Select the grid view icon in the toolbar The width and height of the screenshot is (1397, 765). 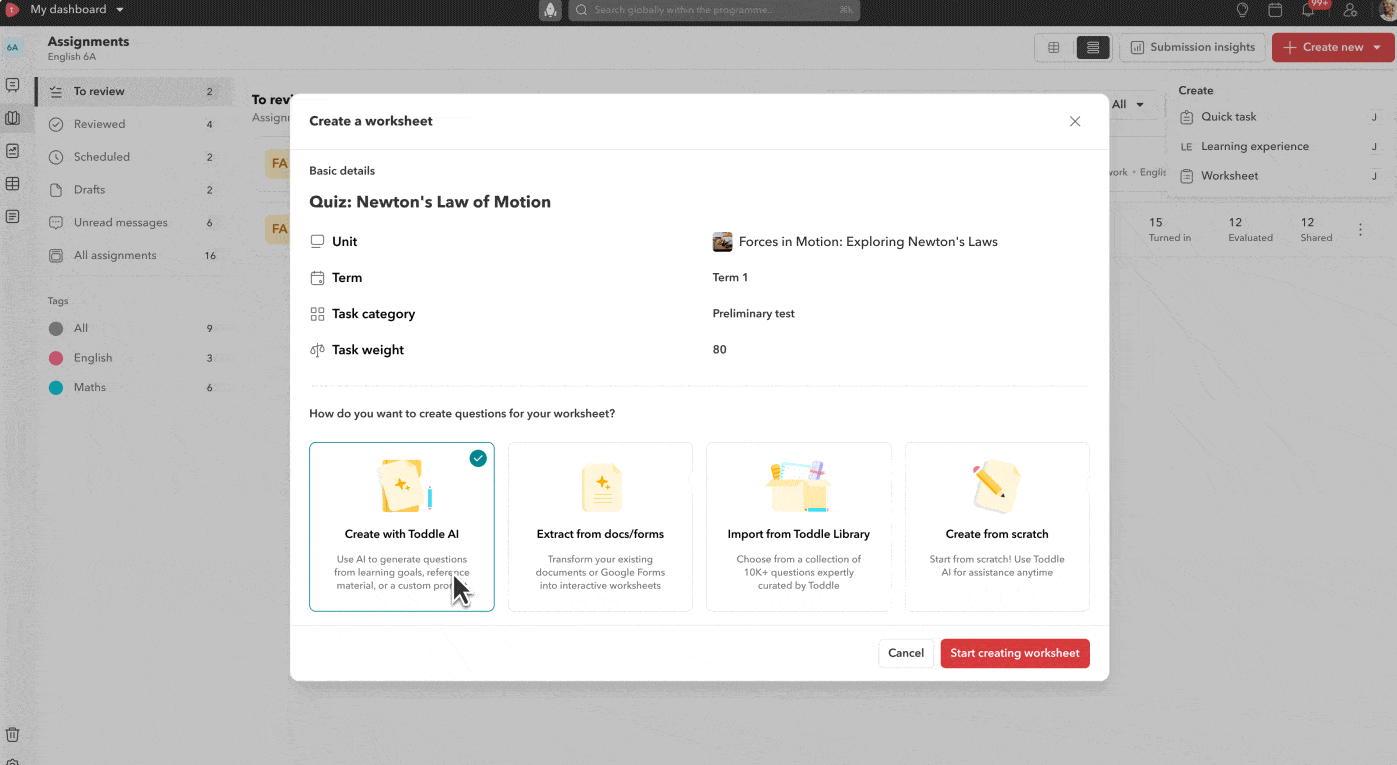click(x=1052, y=47)
